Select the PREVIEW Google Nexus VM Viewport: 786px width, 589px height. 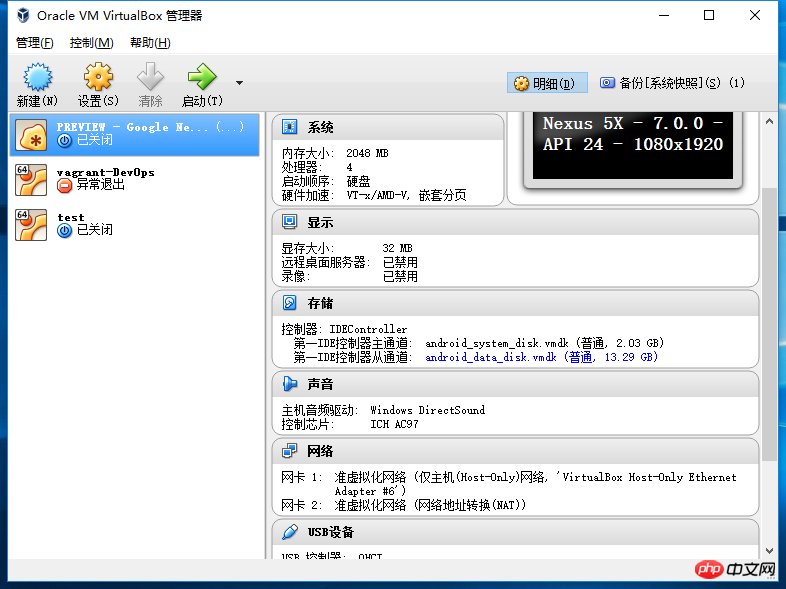coord(134,134)
